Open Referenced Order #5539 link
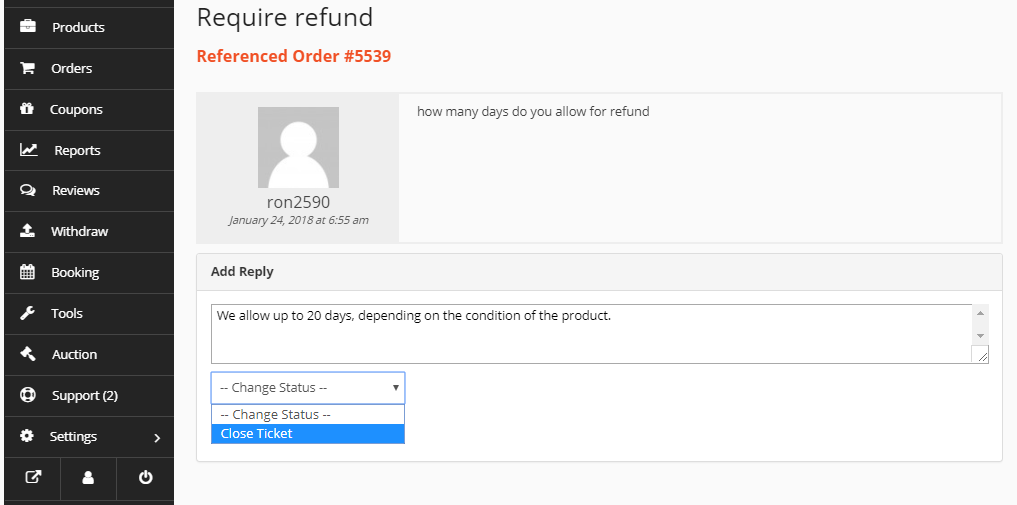This screenshot has width=1017, height=505. tap(294, 56)
